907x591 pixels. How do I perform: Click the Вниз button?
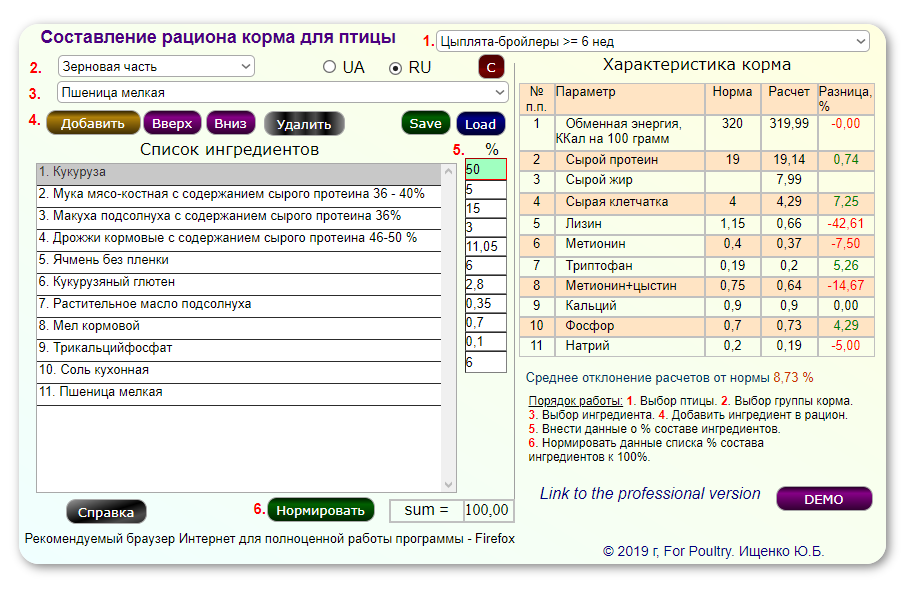tap(230, 123)
